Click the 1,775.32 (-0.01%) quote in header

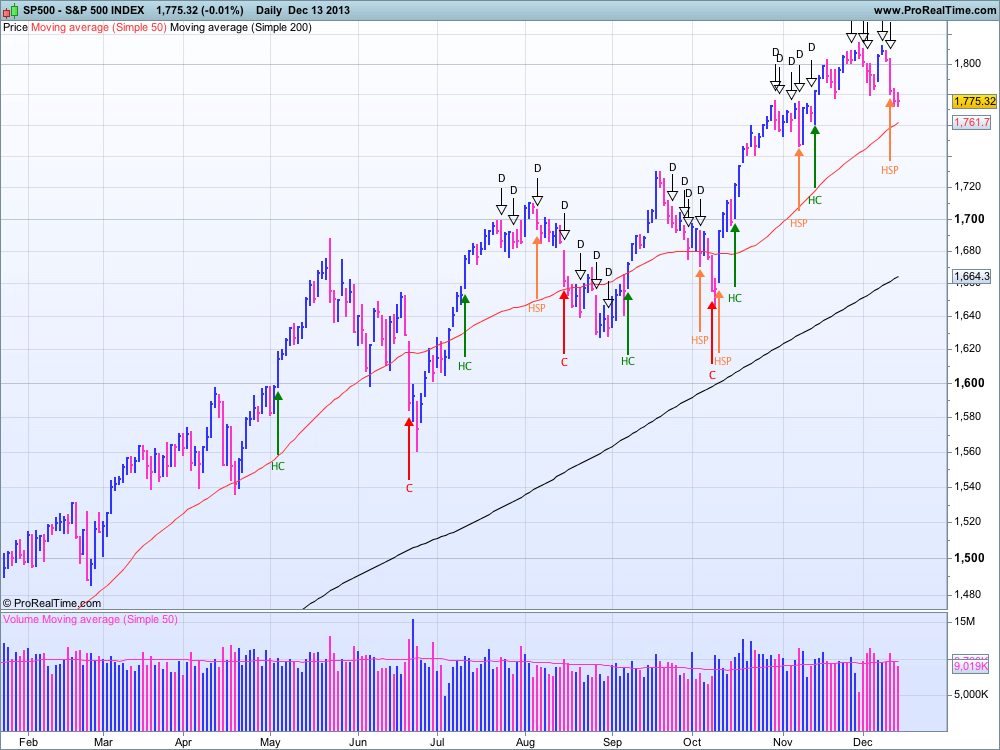[x=200, y=10]
